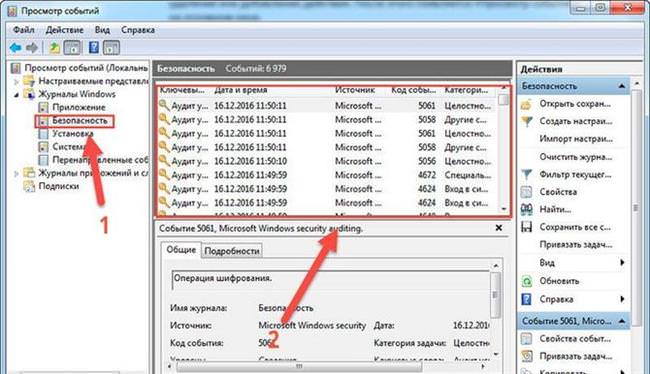
Task: Open Help via the toolbar question-mark icon
Action: [94, 48]
